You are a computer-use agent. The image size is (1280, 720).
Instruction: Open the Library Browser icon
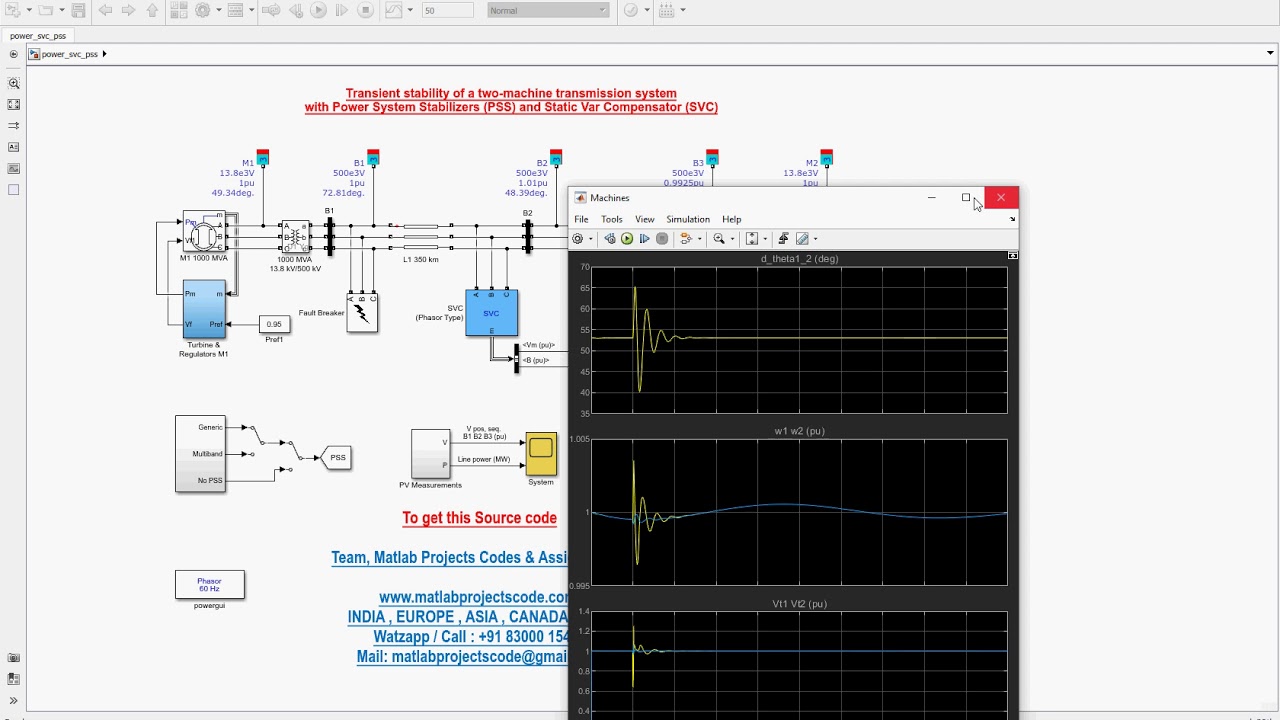coord(179,10)
